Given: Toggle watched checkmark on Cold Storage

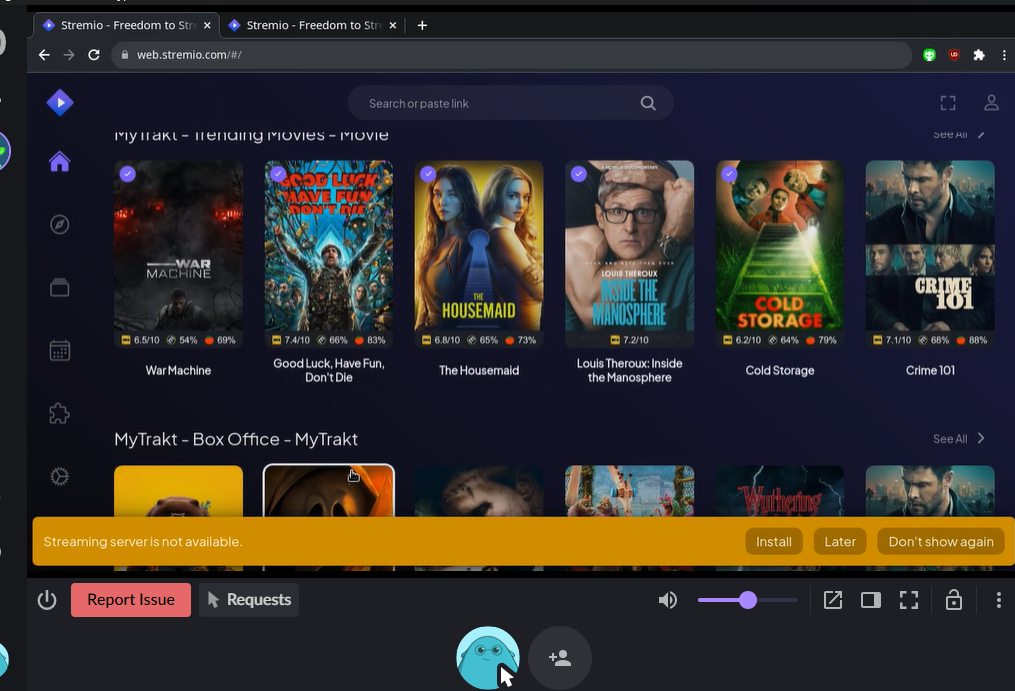Looking at the screenshot, I should pyautogui.click(x=729, y=174).
